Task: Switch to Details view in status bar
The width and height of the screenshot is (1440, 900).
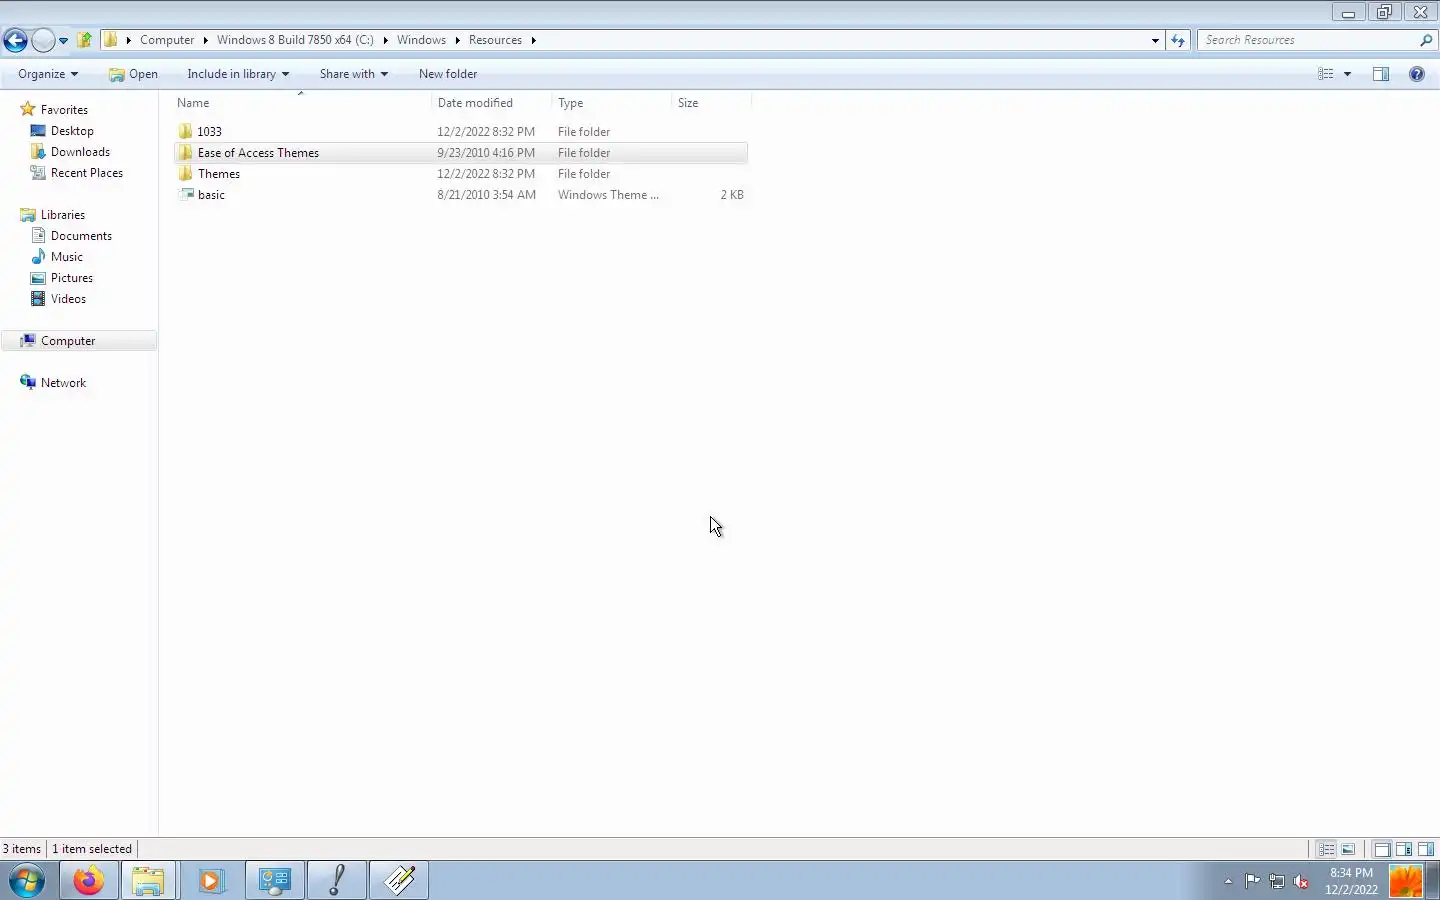Action: point(1326,849)
